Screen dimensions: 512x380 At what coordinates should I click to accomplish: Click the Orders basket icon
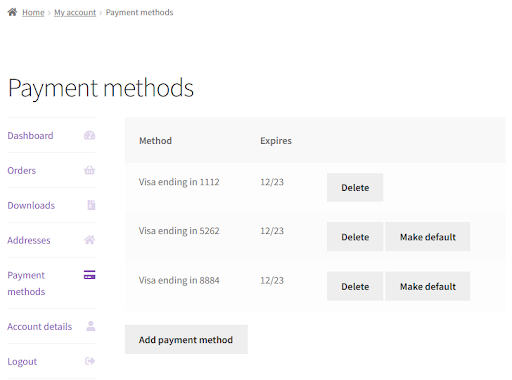pos(89,170)
